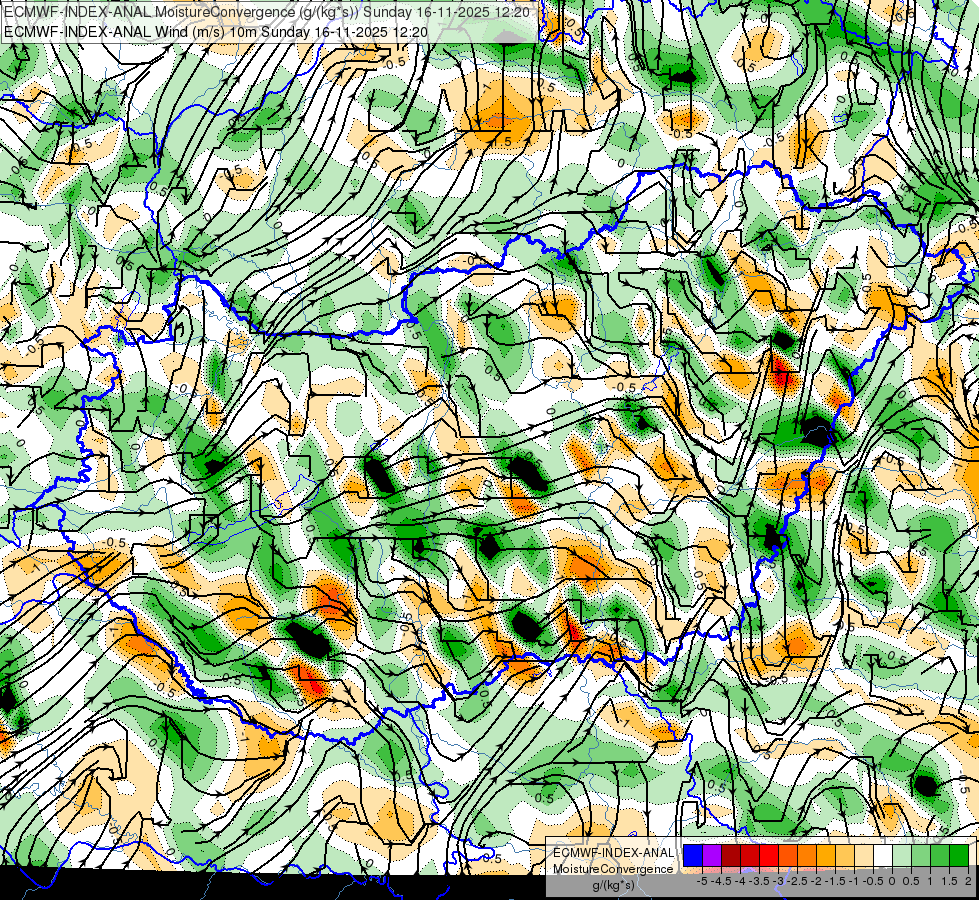
Task: Click the -2.5 tick label on the legend
Action: (799, 881)
